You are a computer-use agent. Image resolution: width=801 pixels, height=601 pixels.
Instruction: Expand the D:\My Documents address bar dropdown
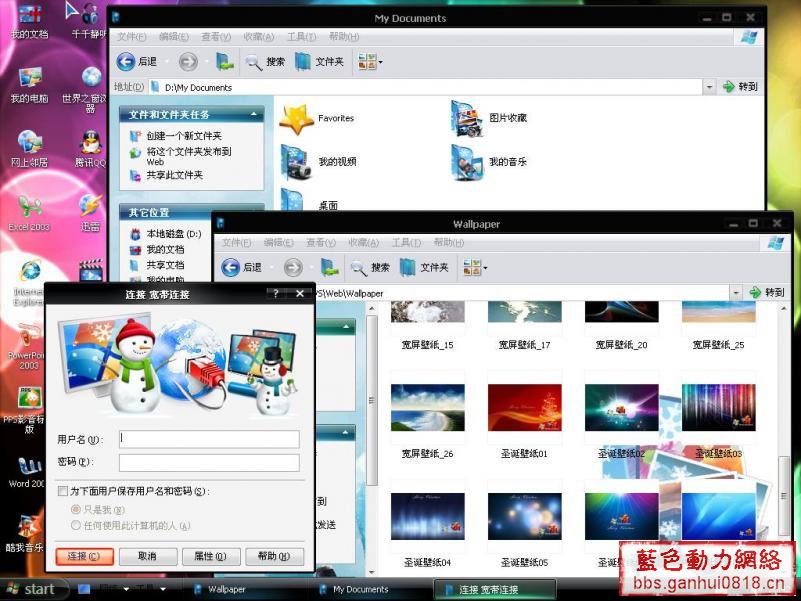[709, 88]
